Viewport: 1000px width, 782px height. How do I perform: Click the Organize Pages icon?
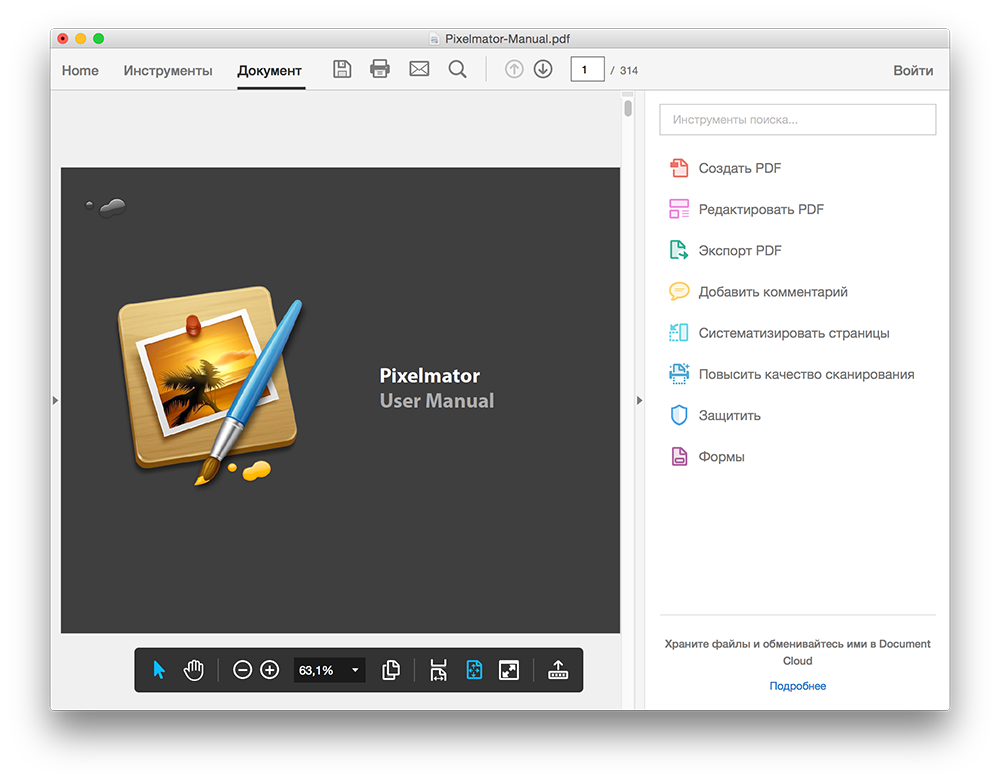click(679, 332)
